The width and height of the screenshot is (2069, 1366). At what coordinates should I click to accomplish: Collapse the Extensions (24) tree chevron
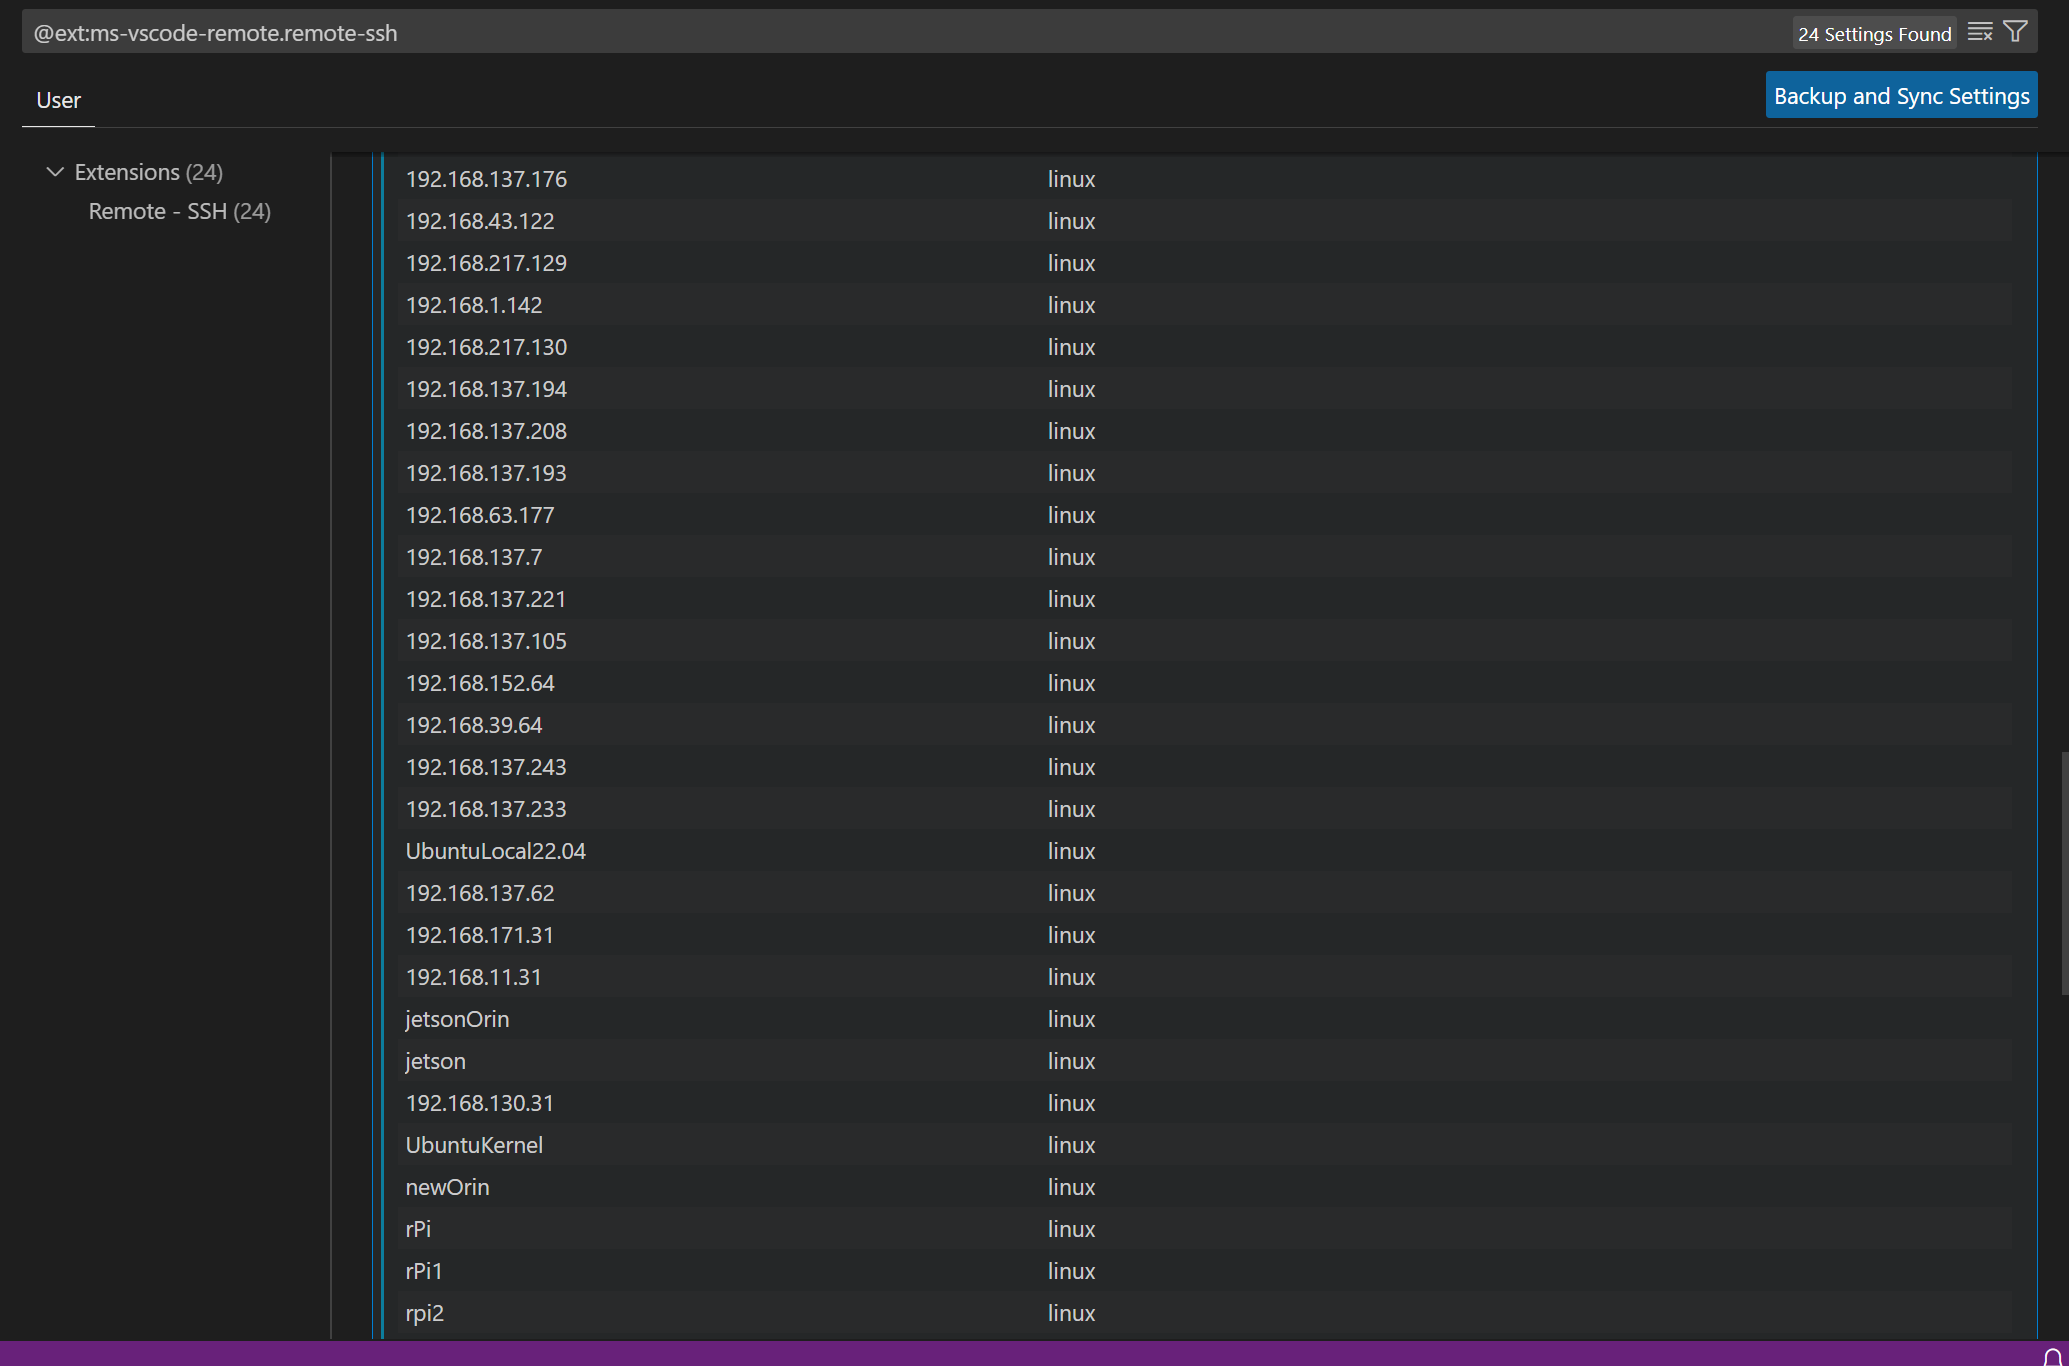pos(55,172)
